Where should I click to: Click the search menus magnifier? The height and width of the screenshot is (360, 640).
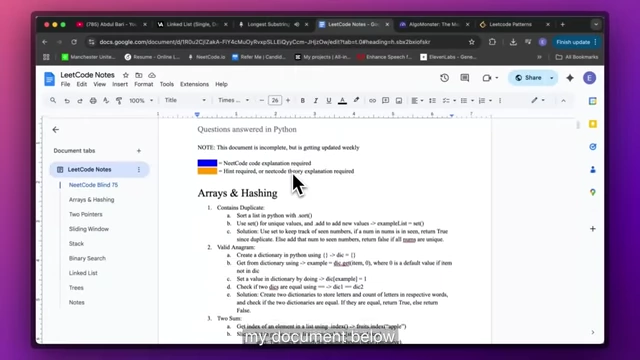tap(53, 100)
